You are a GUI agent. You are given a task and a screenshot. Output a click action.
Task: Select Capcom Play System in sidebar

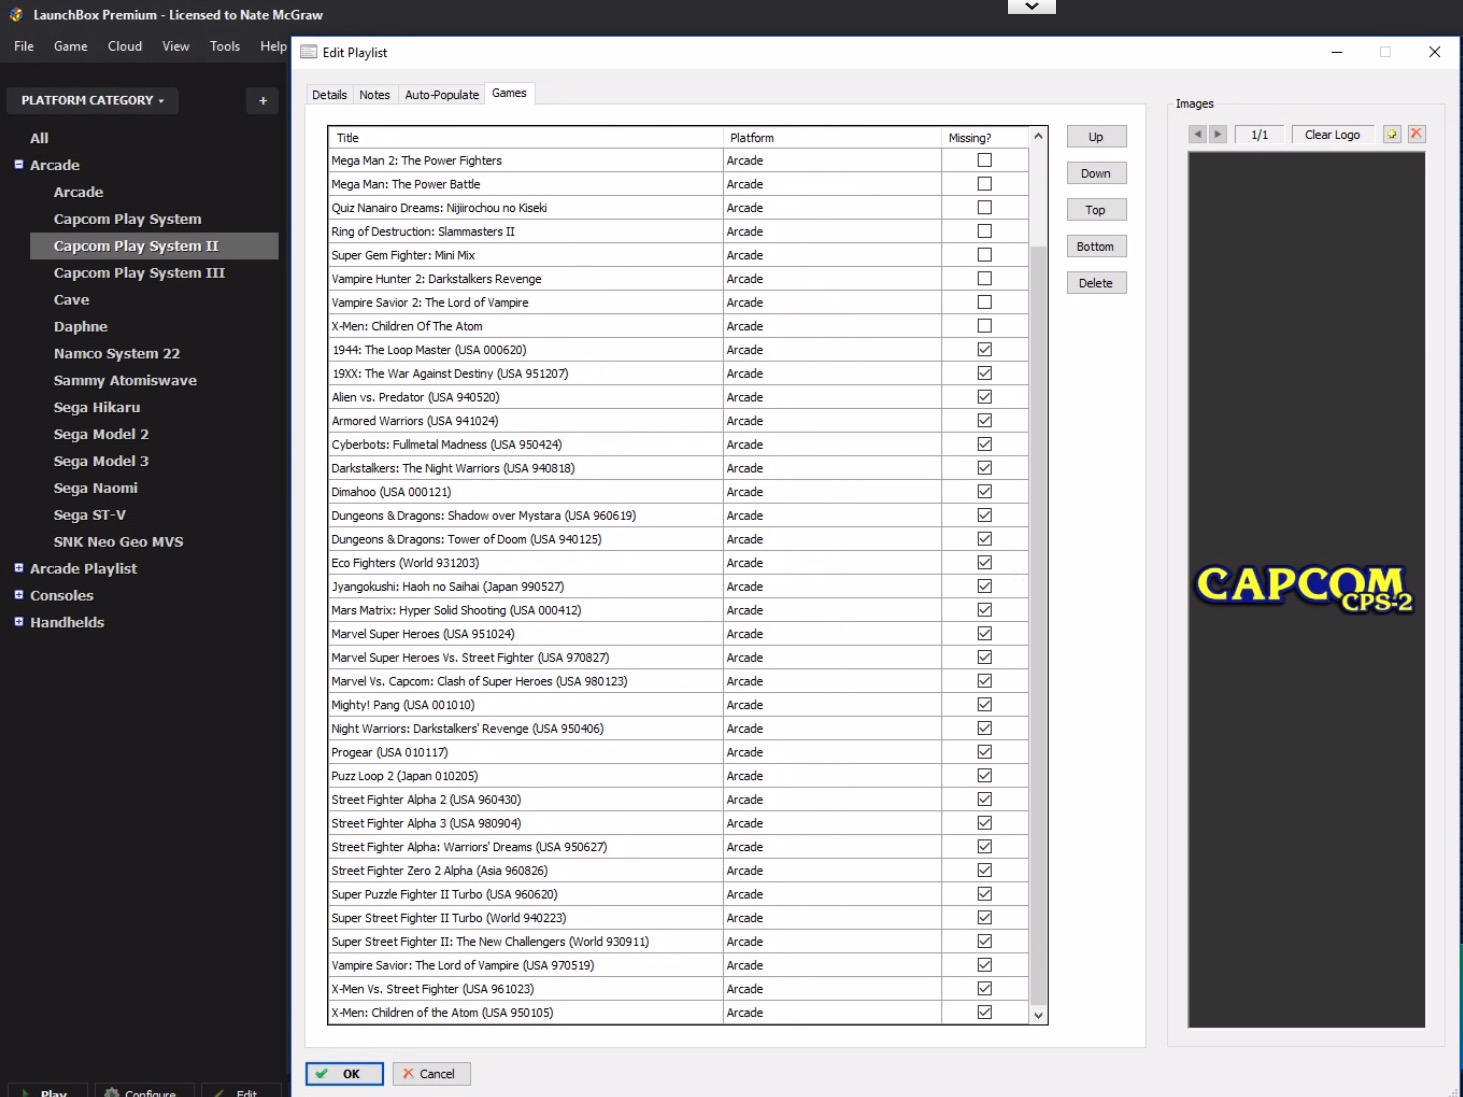[127, 219]
